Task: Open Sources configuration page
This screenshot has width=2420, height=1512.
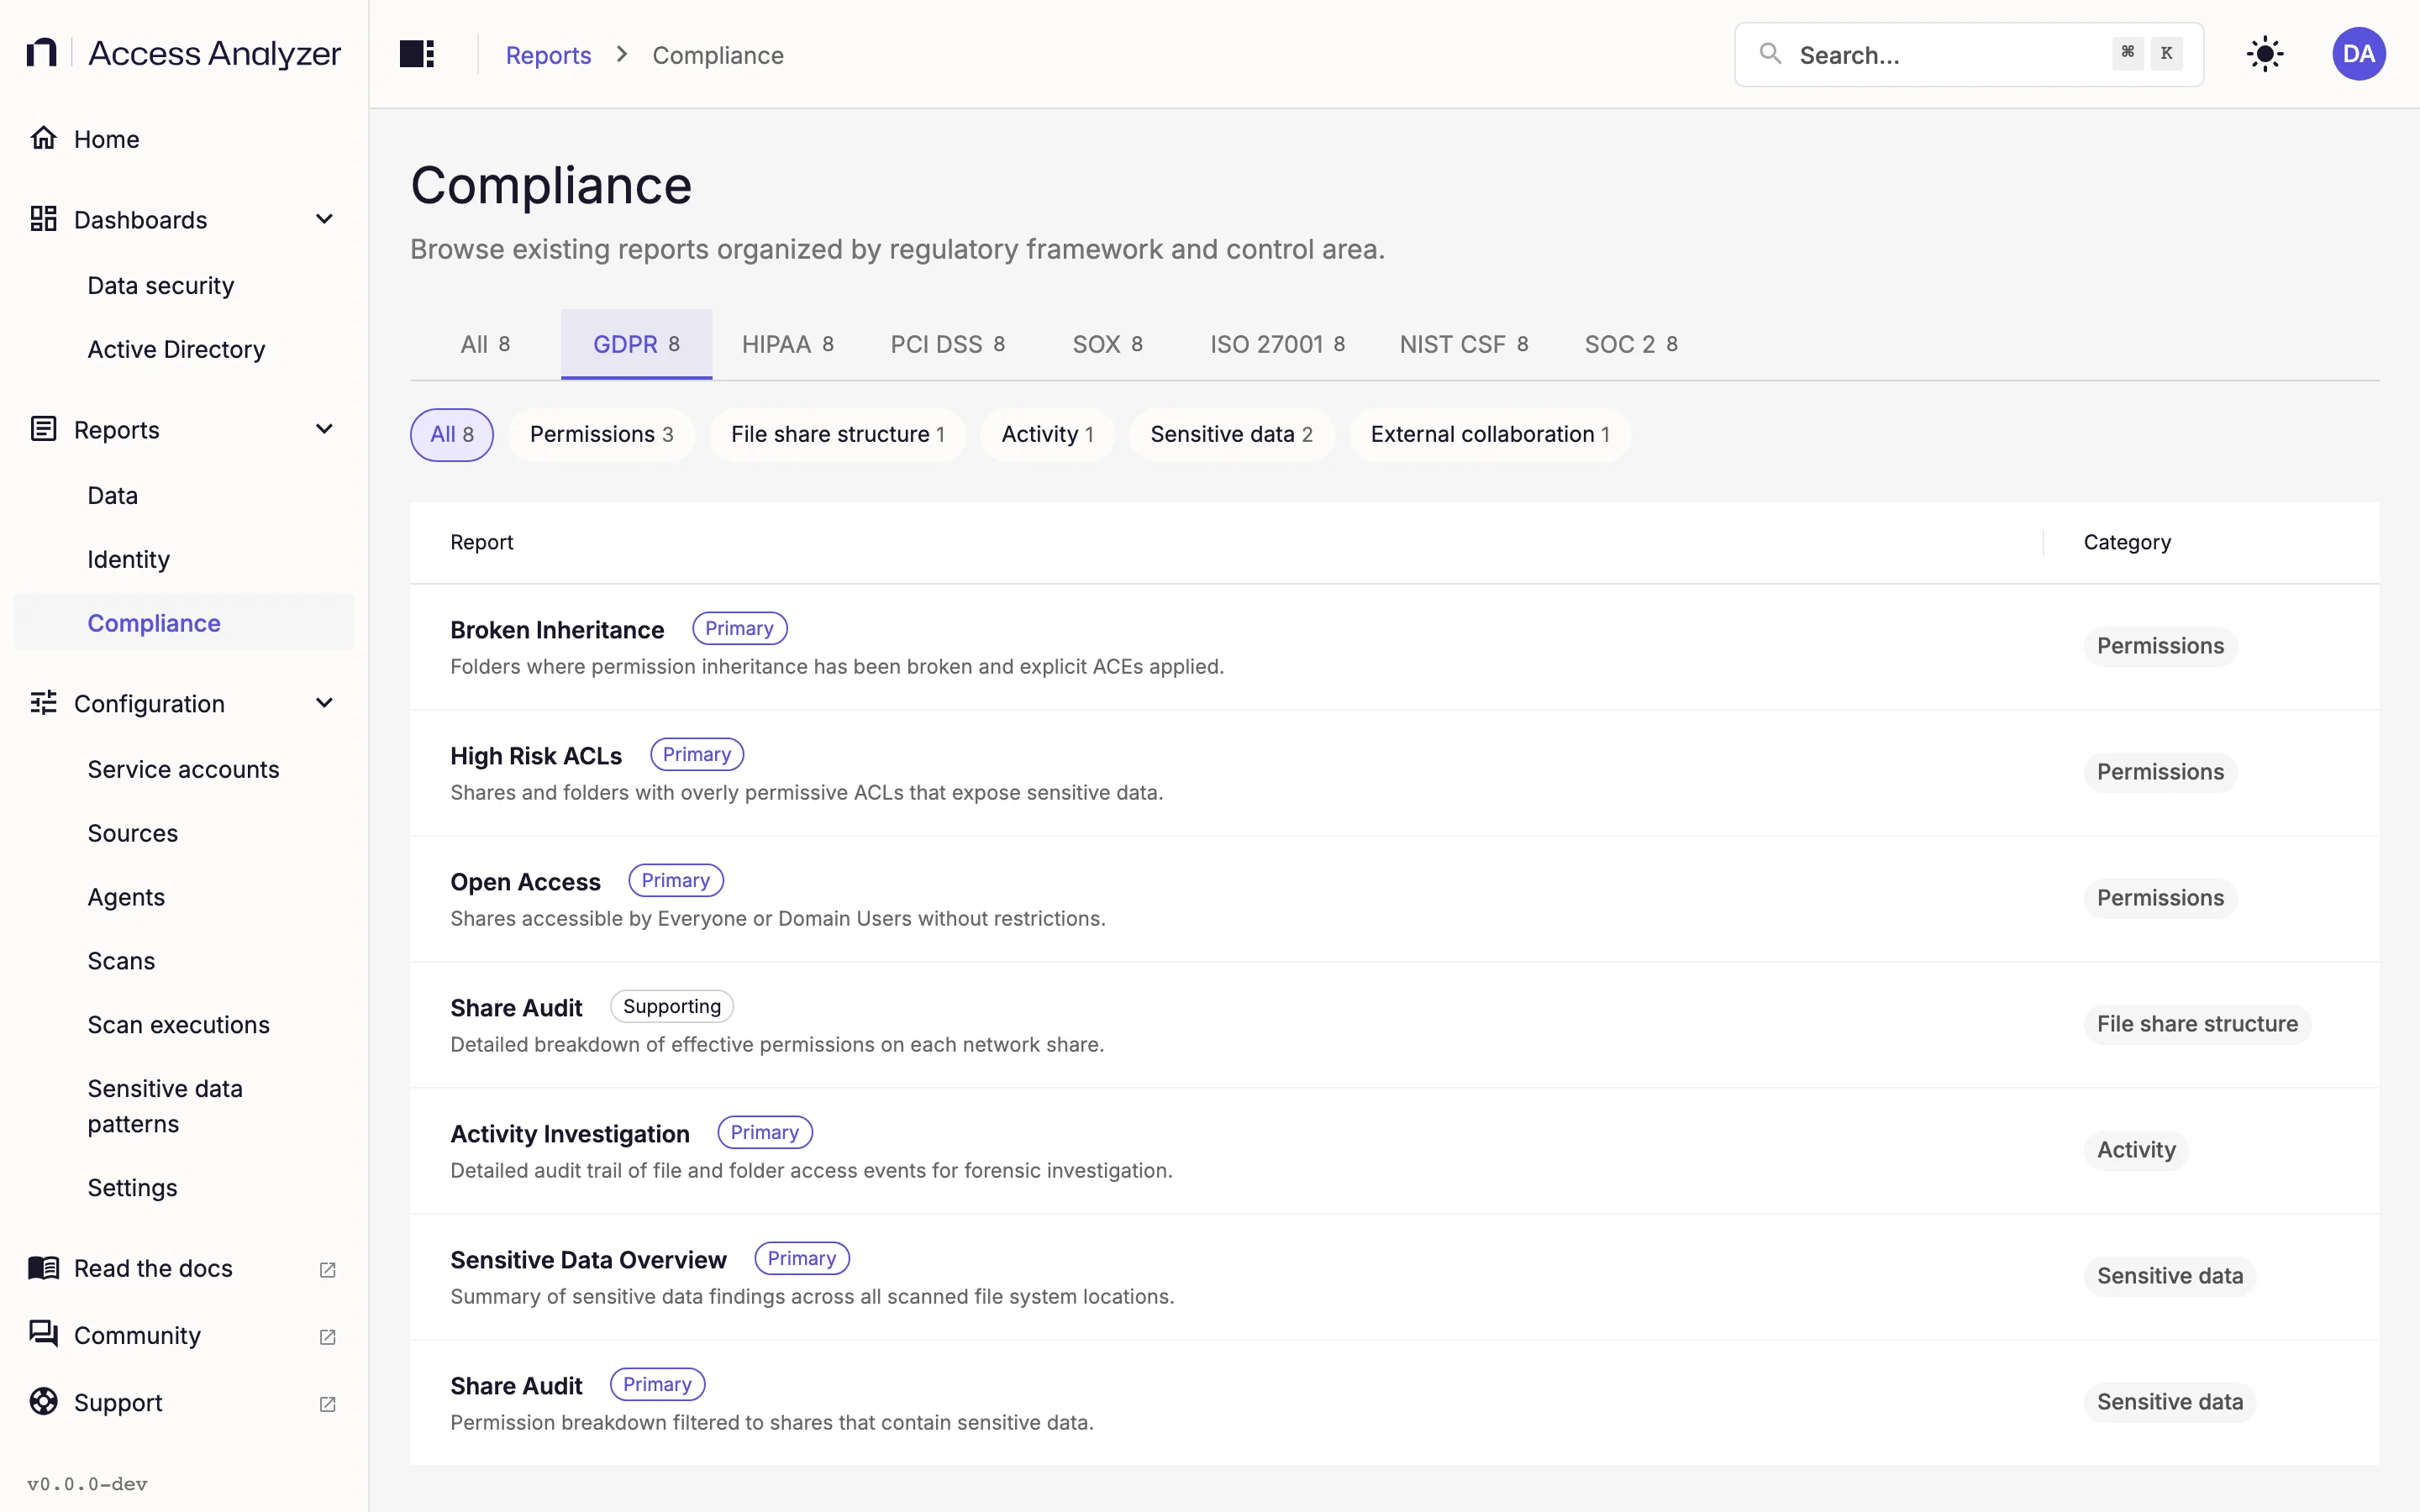Action: 184,833
